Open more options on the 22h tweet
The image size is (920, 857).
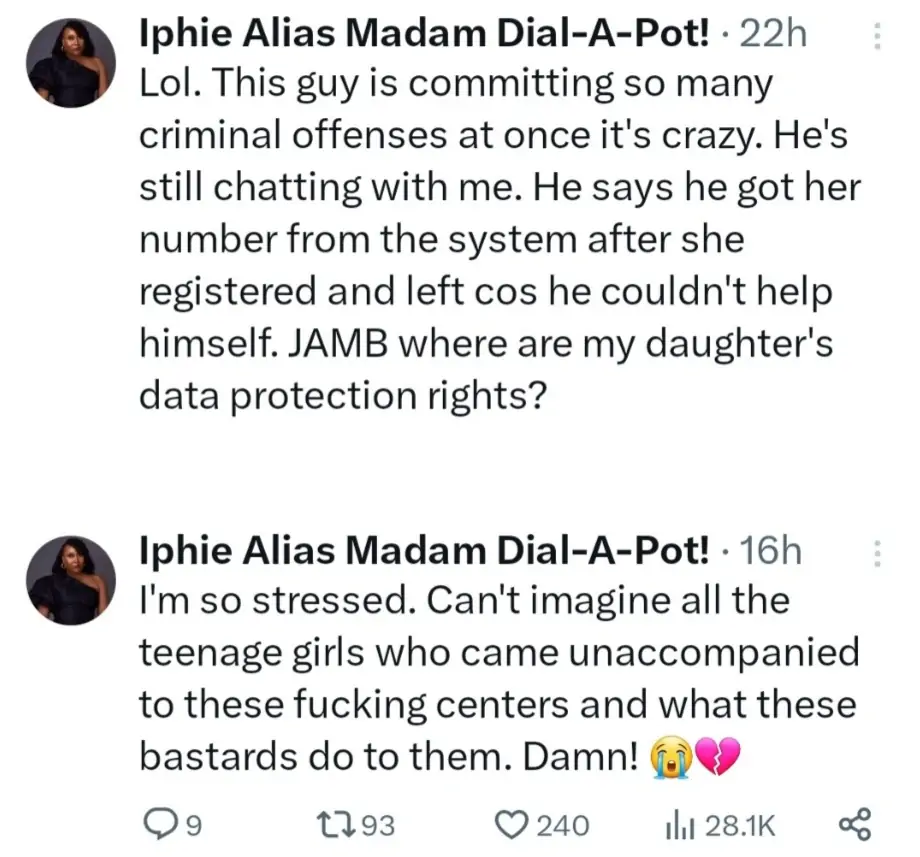[x=878, y=37]
